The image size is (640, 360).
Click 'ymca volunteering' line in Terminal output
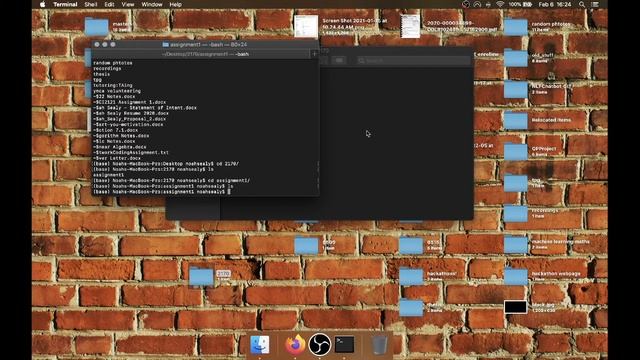click(x=117, y=91)
